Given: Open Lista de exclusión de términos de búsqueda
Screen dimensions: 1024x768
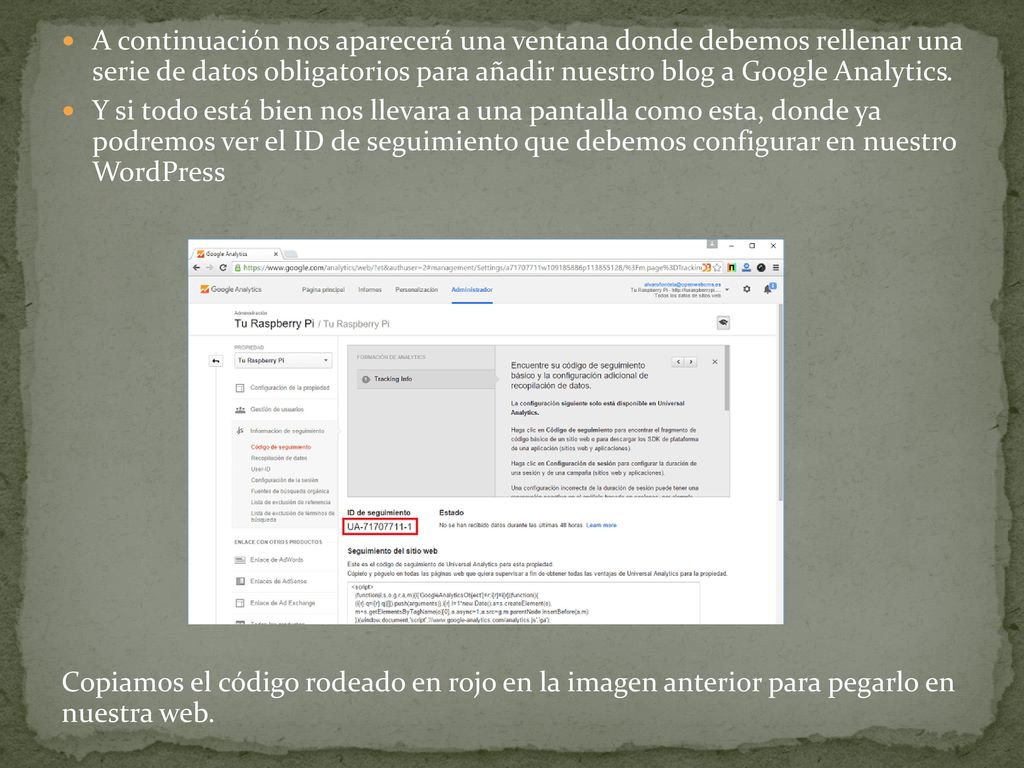Looking at the screenshot, I should [293, 517].
